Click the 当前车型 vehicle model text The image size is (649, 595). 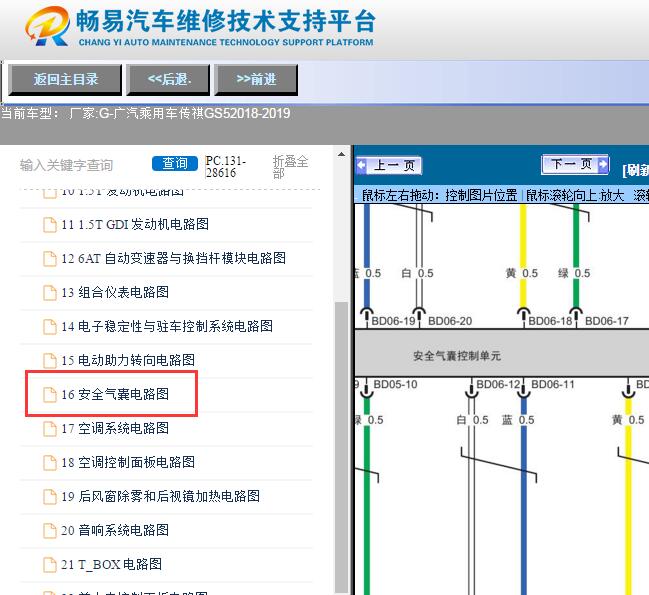pyautogui.click(x=146, y=113)
